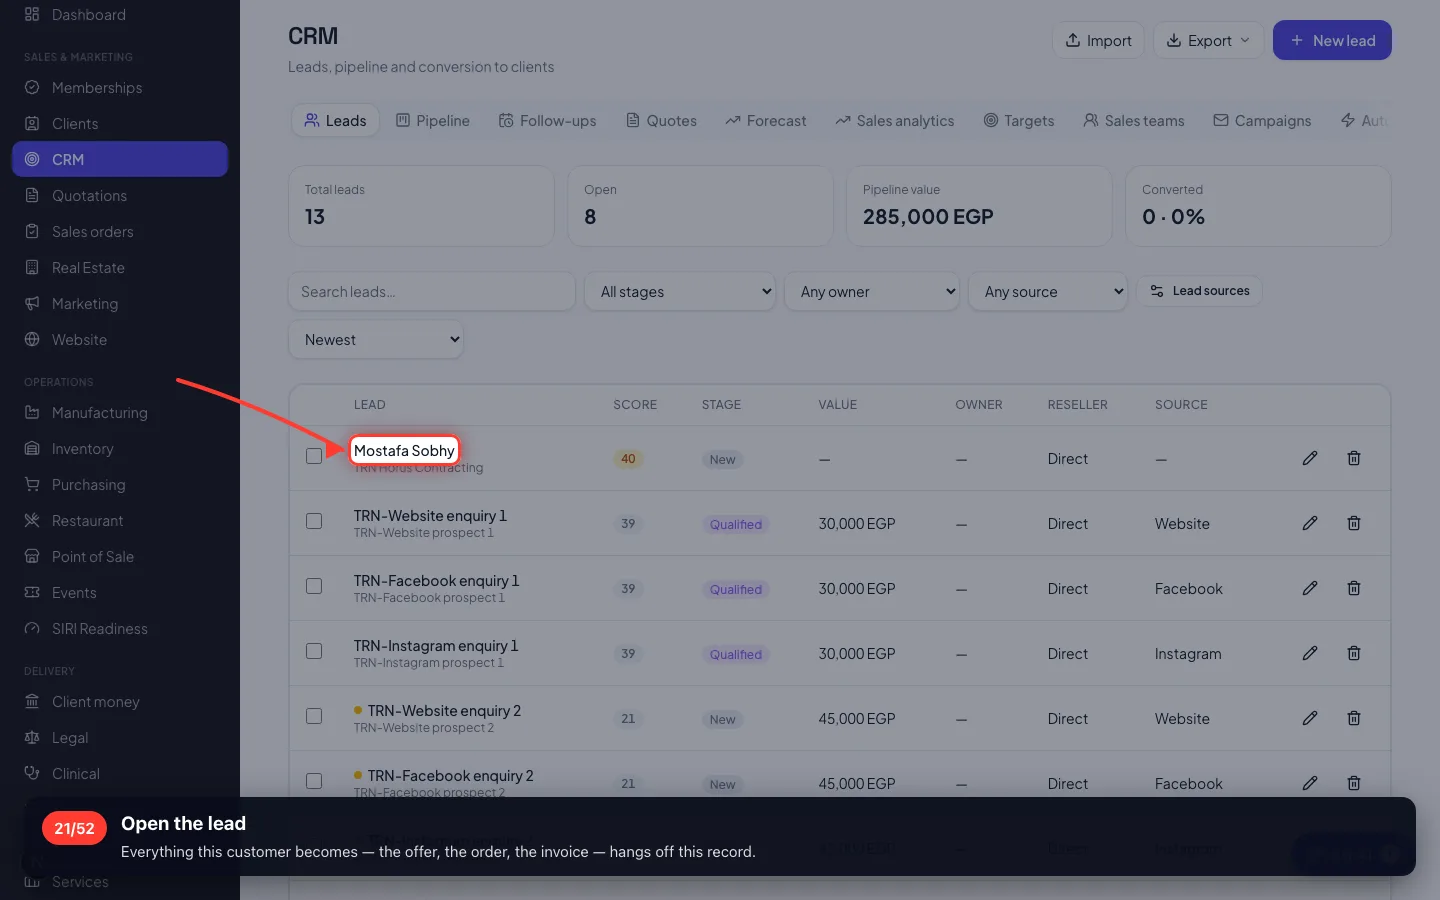Edit the TRN-Instagram enquiry 1 lead
Viewport: 1440px width, 900px height.
coord(1310,653)
